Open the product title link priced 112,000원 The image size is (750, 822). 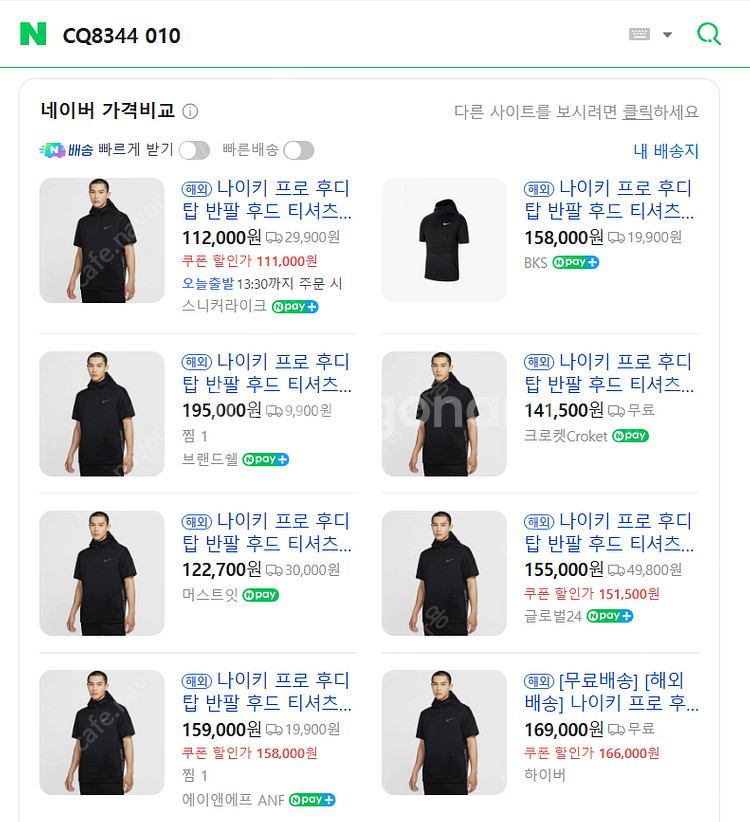(267, 199)
